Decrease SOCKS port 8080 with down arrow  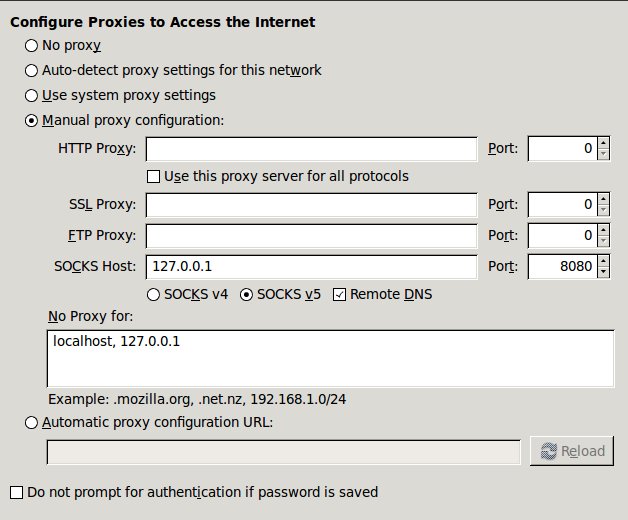point(603,272)
